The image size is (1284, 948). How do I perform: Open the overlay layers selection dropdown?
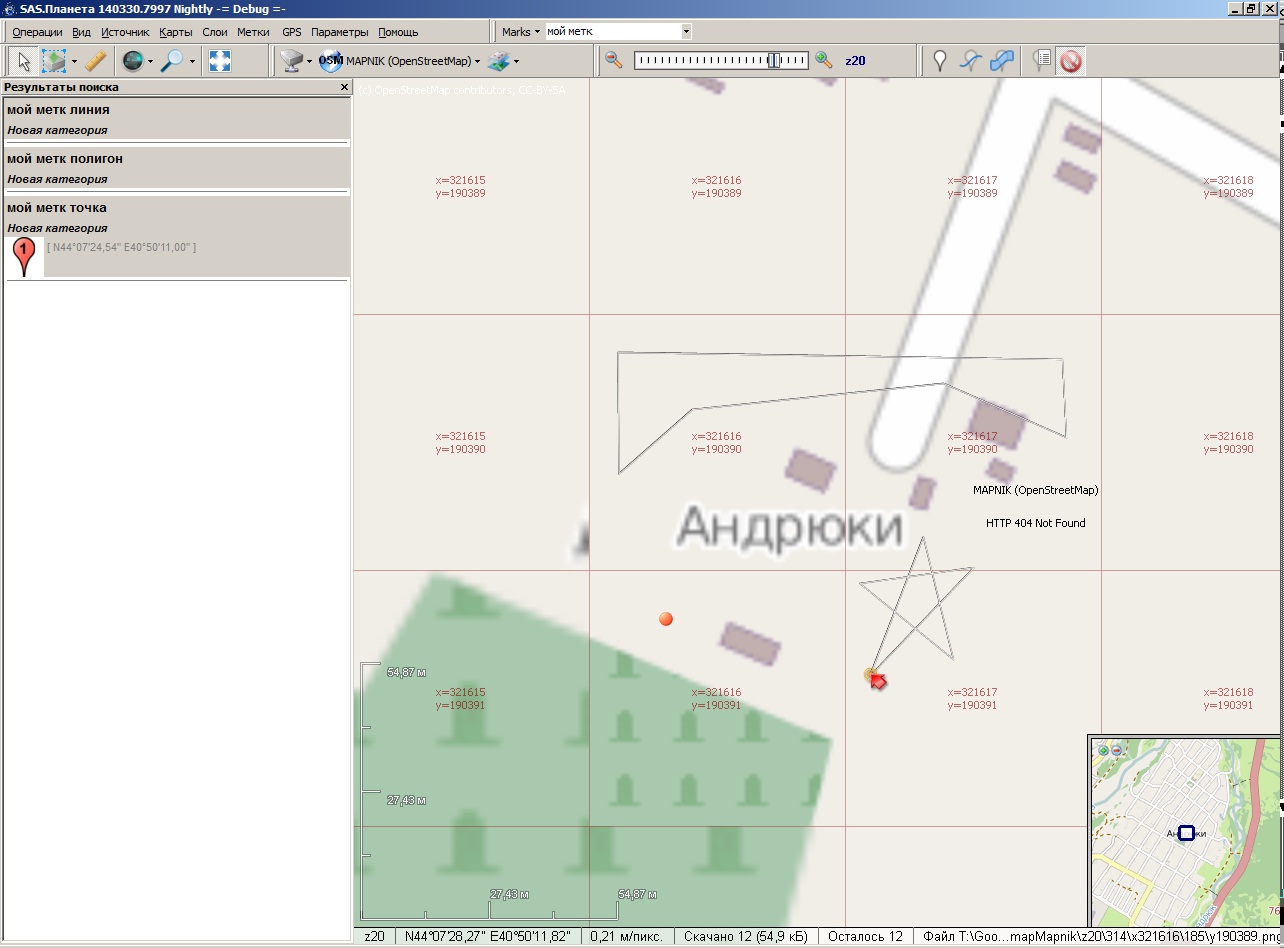click(x=503, y=61)
